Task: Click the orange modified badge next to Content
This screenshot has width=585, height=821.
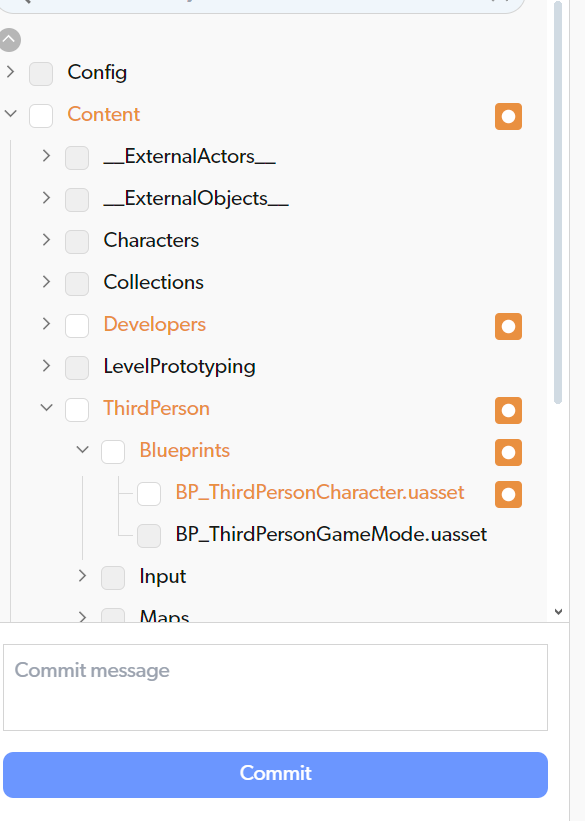Action: click(x=508, y=116)
